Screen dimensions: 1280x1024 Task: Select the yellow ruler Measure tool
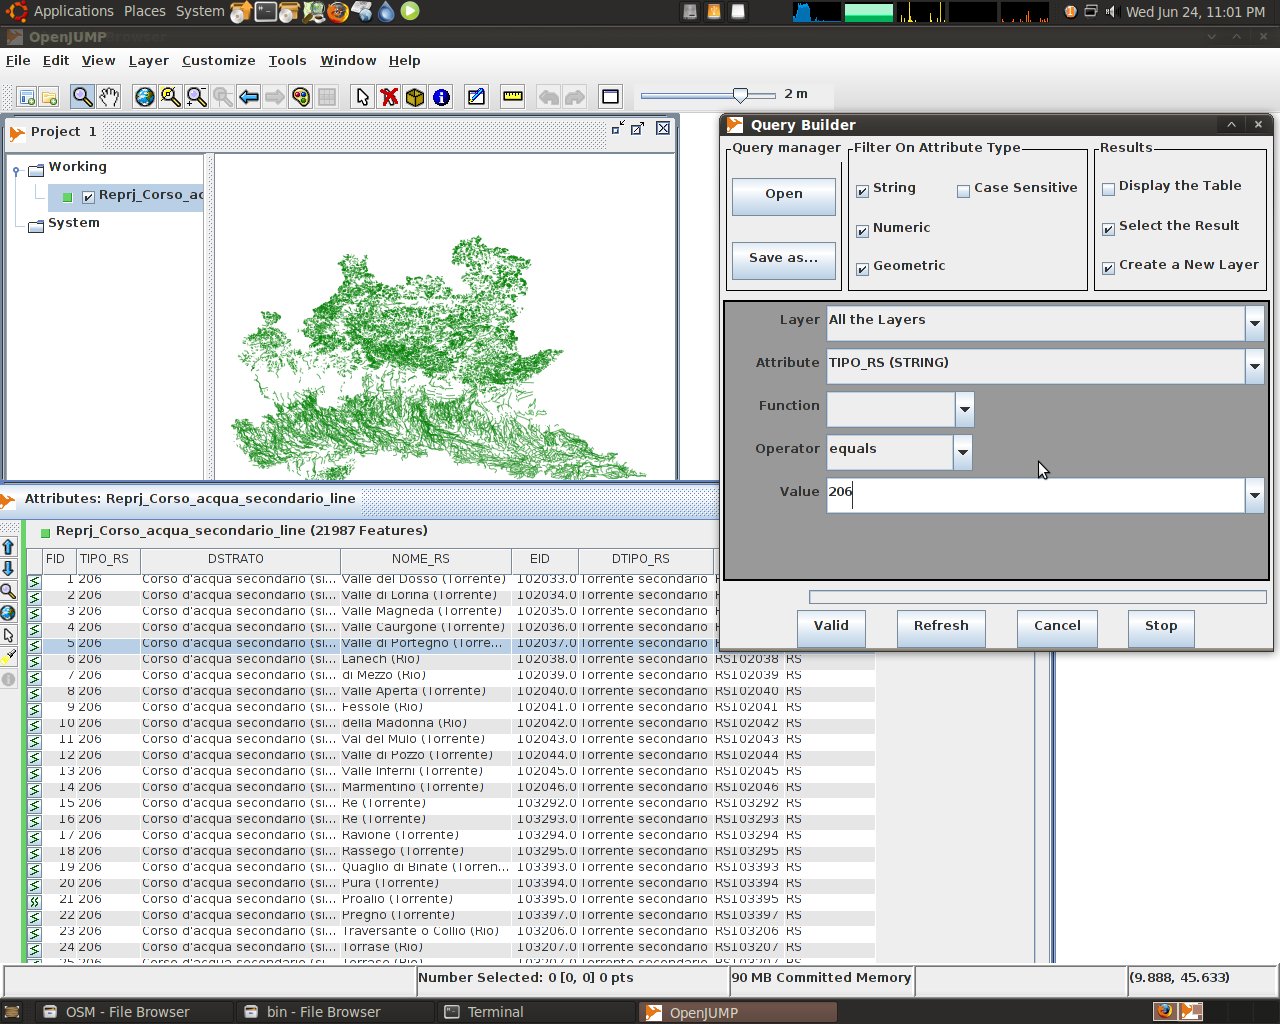coord(512,96)
